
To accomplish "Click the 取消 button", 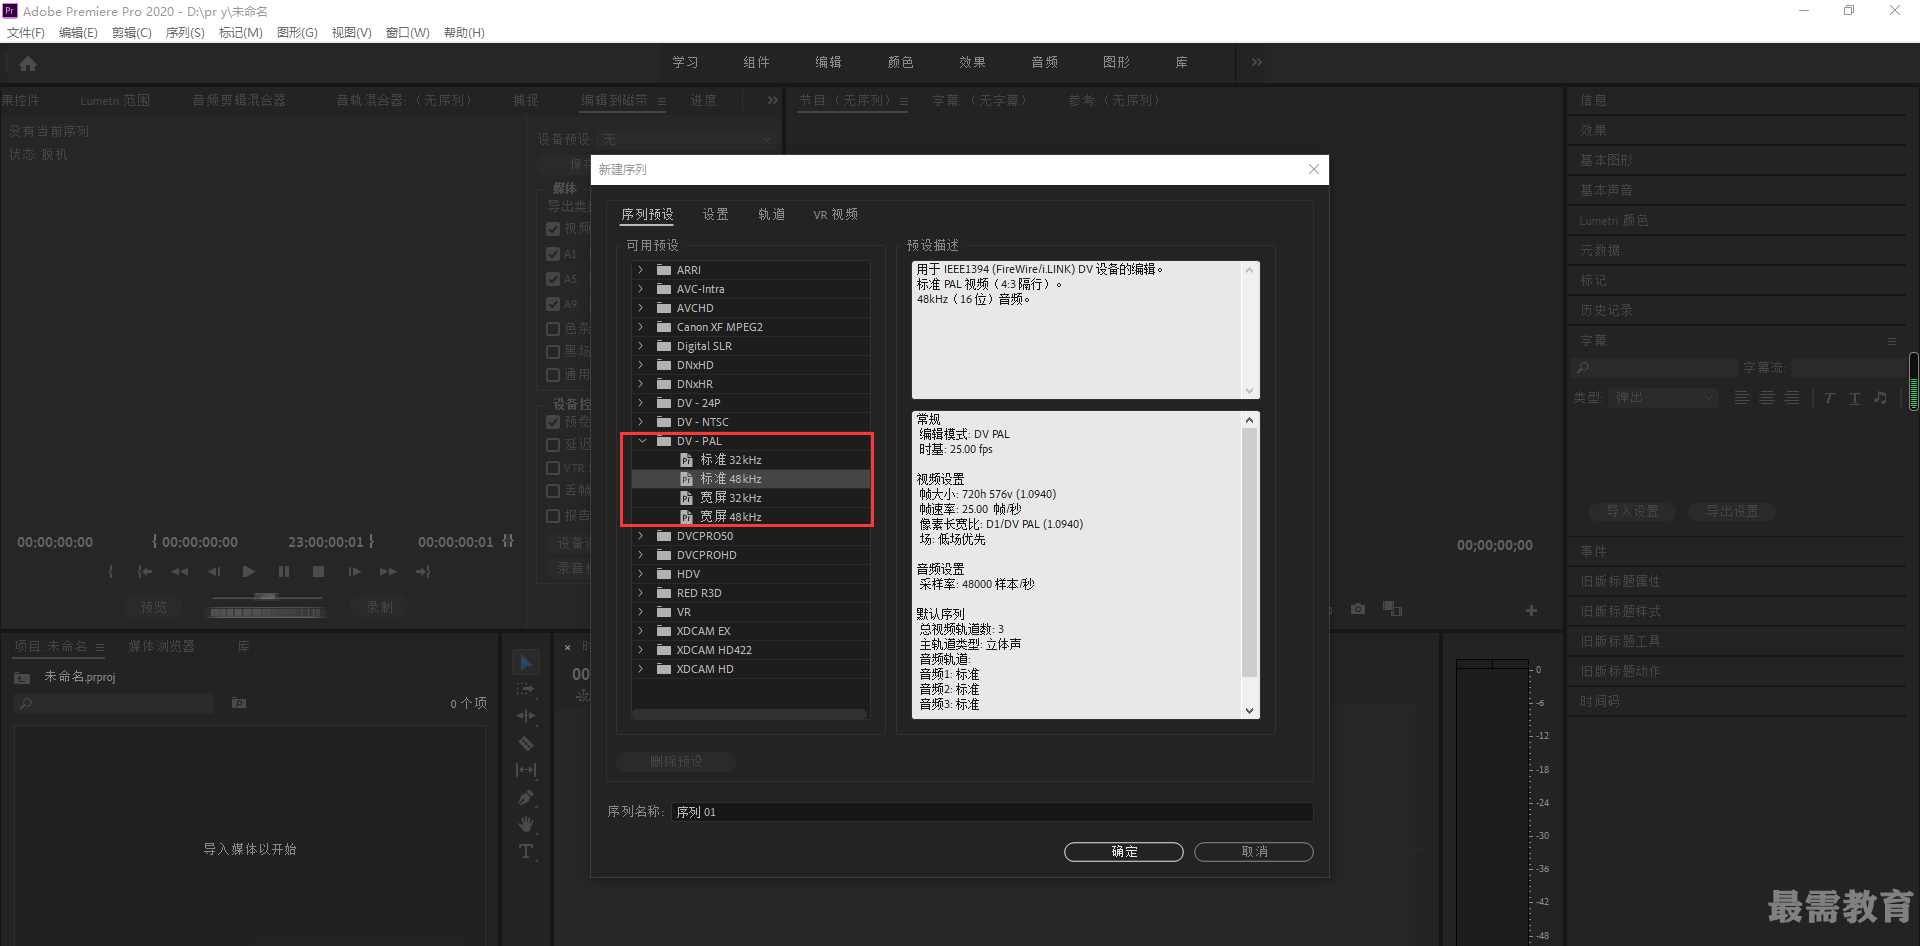I will pos(1254,852).
